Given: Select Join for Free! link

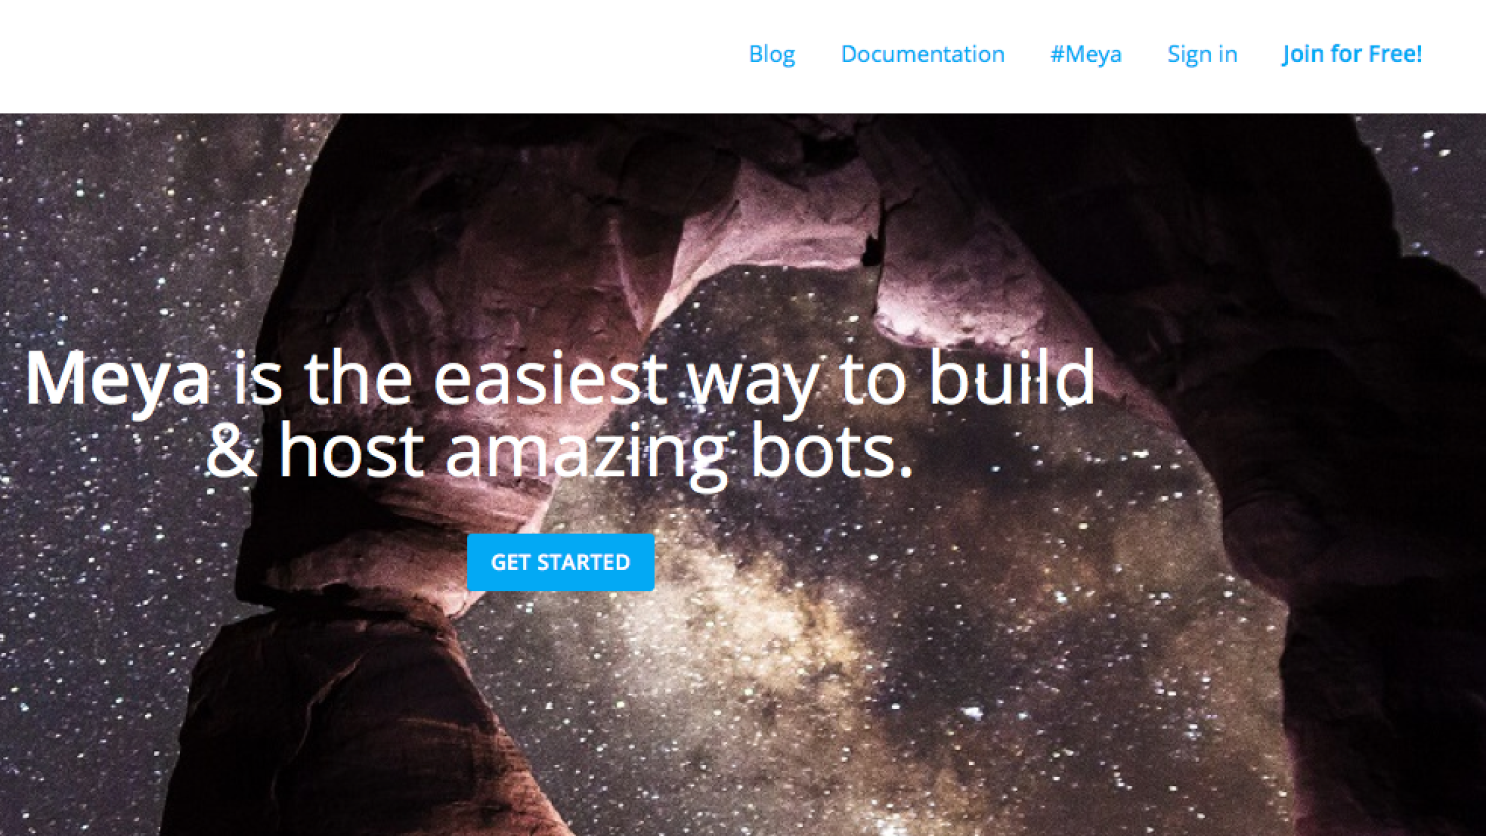Looking at the screenshot, I should click(x=1352, y=54).
